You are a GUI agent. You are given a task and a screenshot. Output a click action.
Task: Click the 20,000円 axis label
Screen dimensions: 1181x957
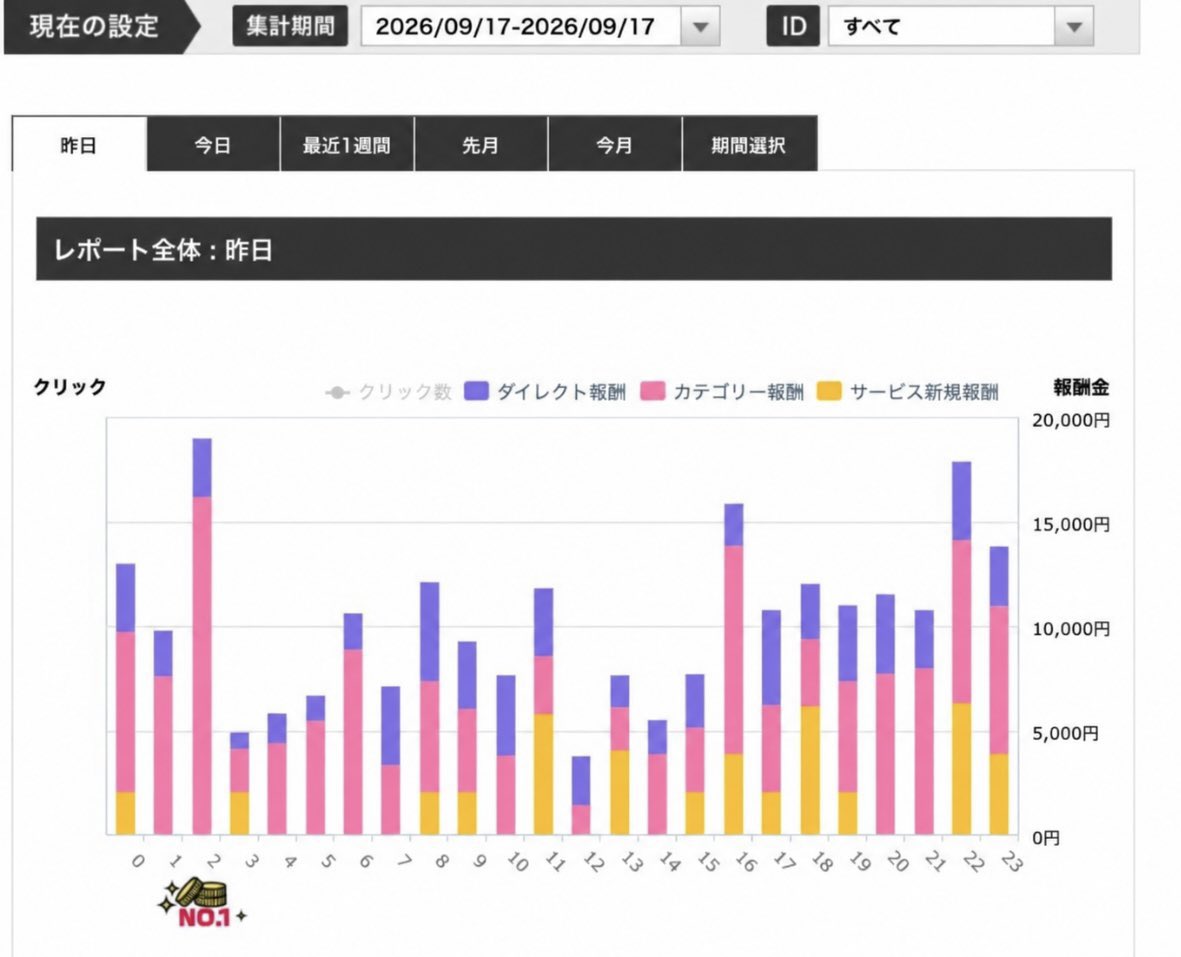[x=1070, y=420]
